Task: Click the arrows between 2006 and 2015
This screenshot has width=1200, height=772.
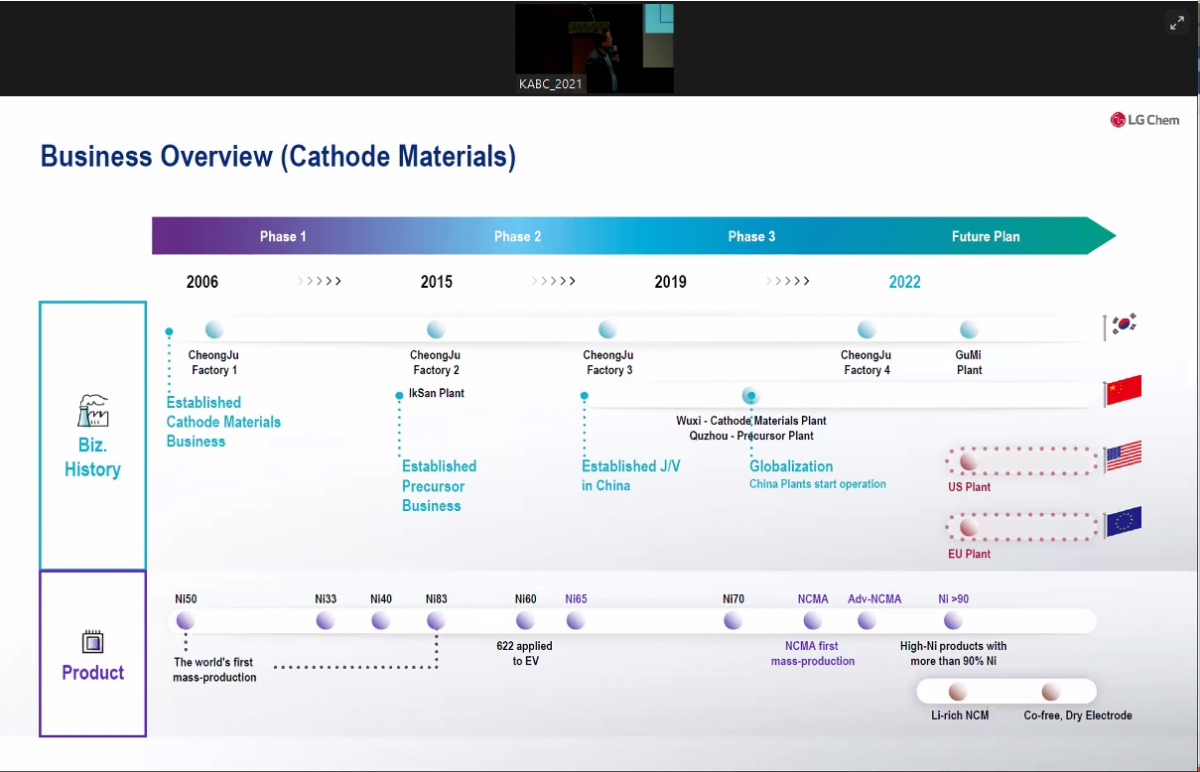Action: point(320,282)
